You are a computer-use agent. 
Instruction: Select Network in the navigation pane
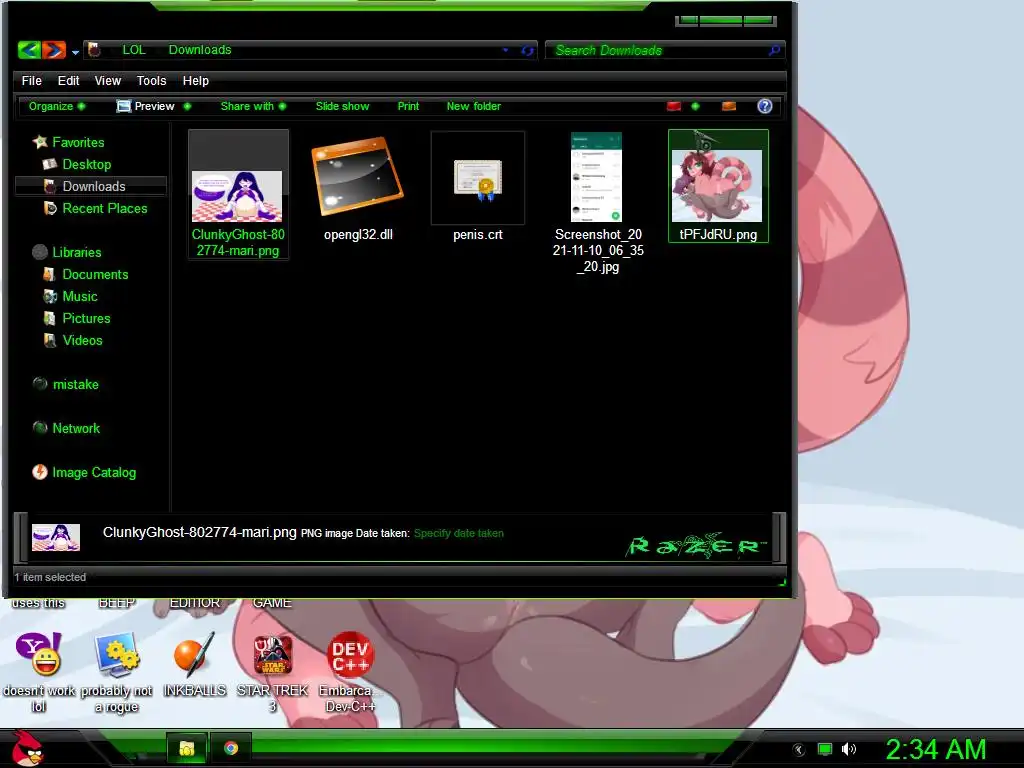tap(76, 428)
